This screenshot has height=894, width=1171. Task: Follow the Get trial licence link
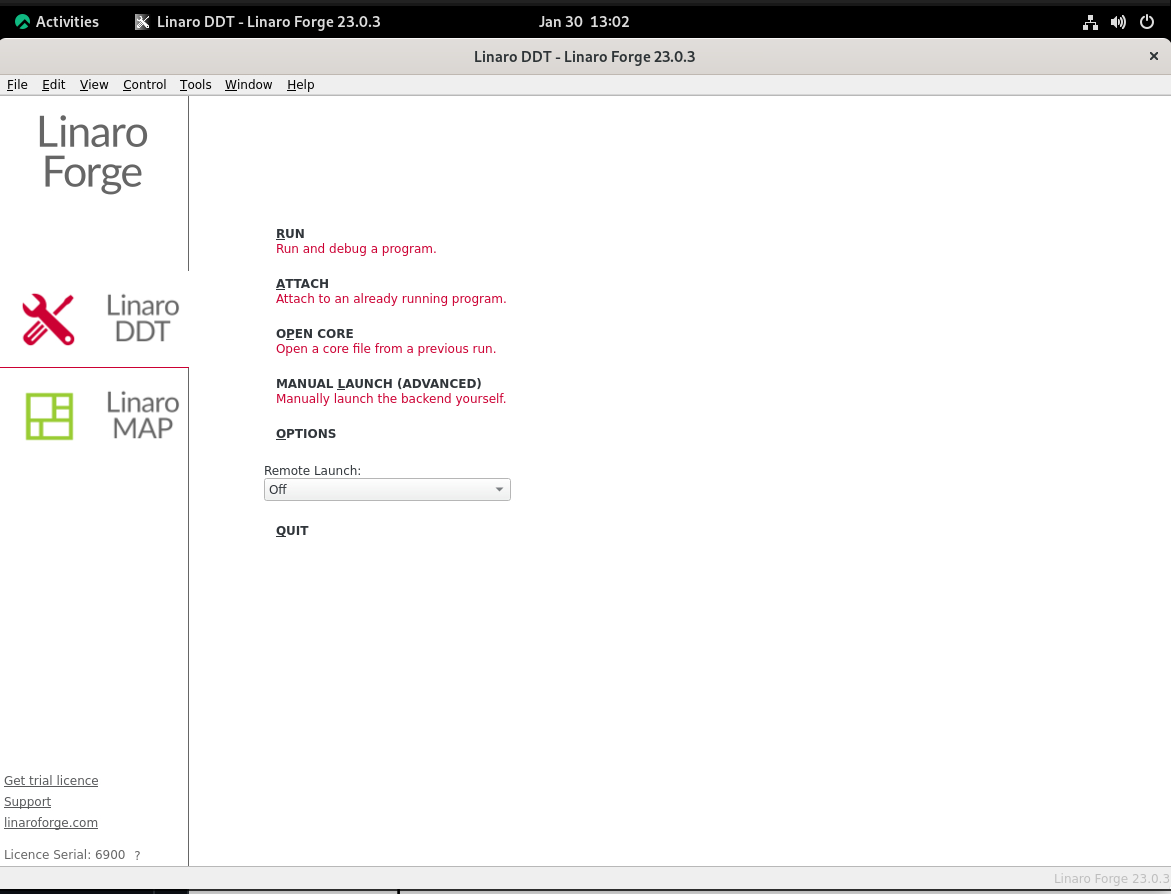tap(51, 780)
